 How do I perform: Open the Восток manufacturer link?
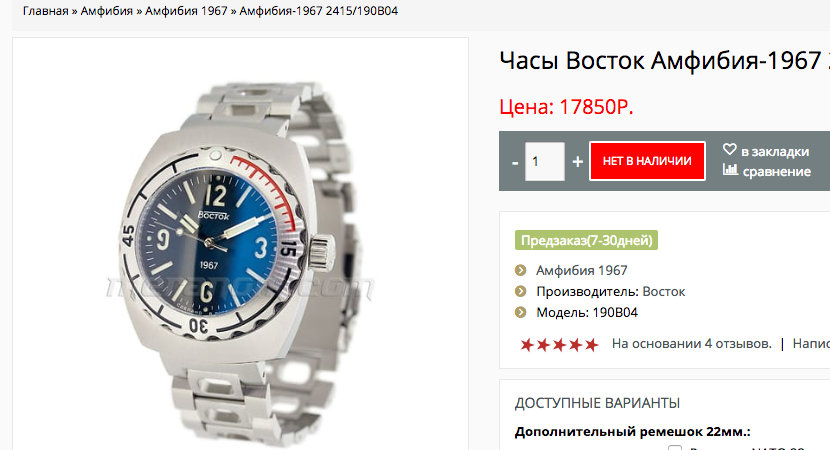pyautogui.click(x=663, y=292)
